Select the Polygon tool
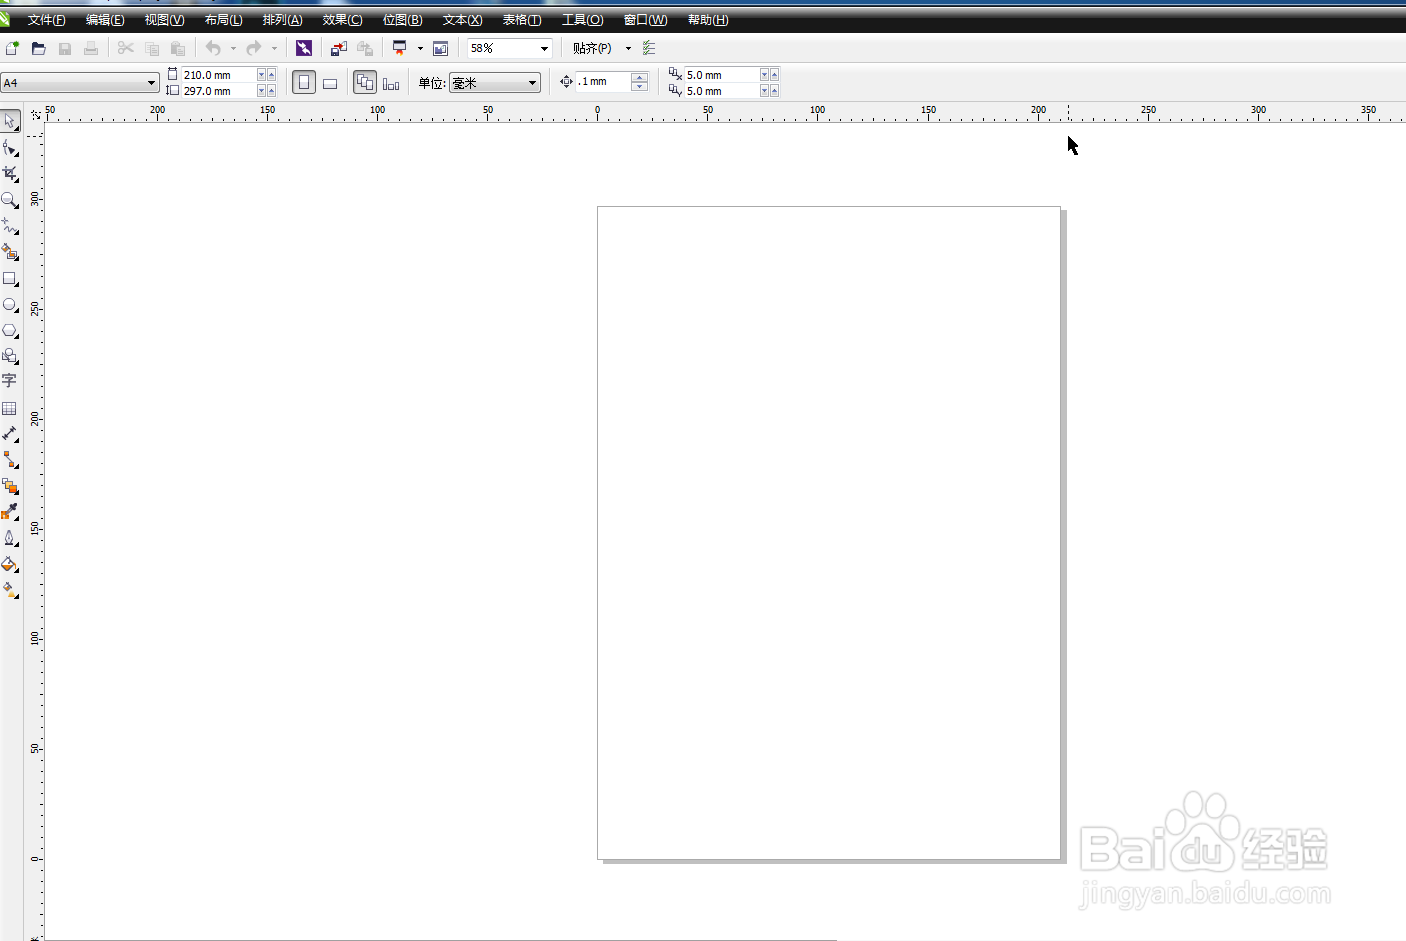The height and width of the screenshot is (941, 1406). point(10,331)
